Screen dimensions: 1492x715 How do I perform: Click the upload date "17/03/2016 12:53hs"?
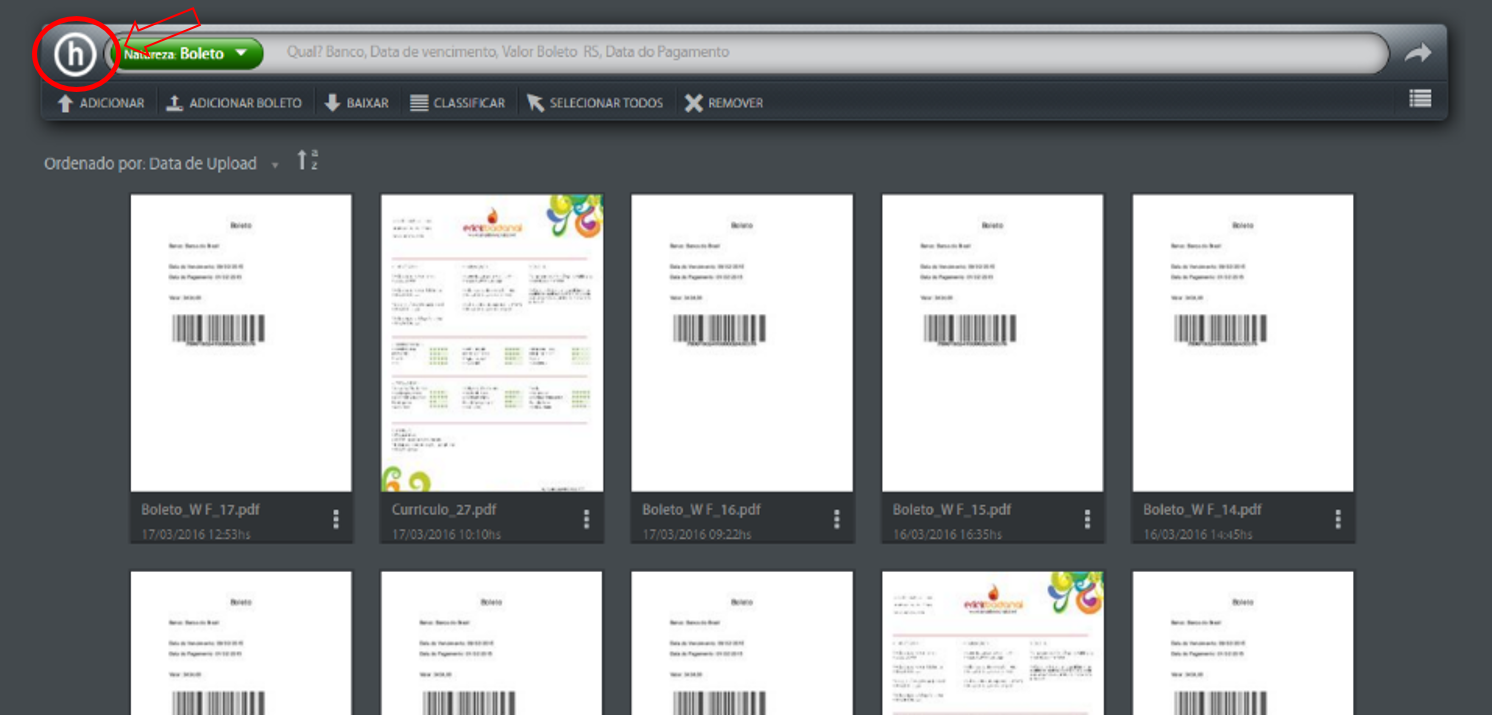(x=196, y=534)
